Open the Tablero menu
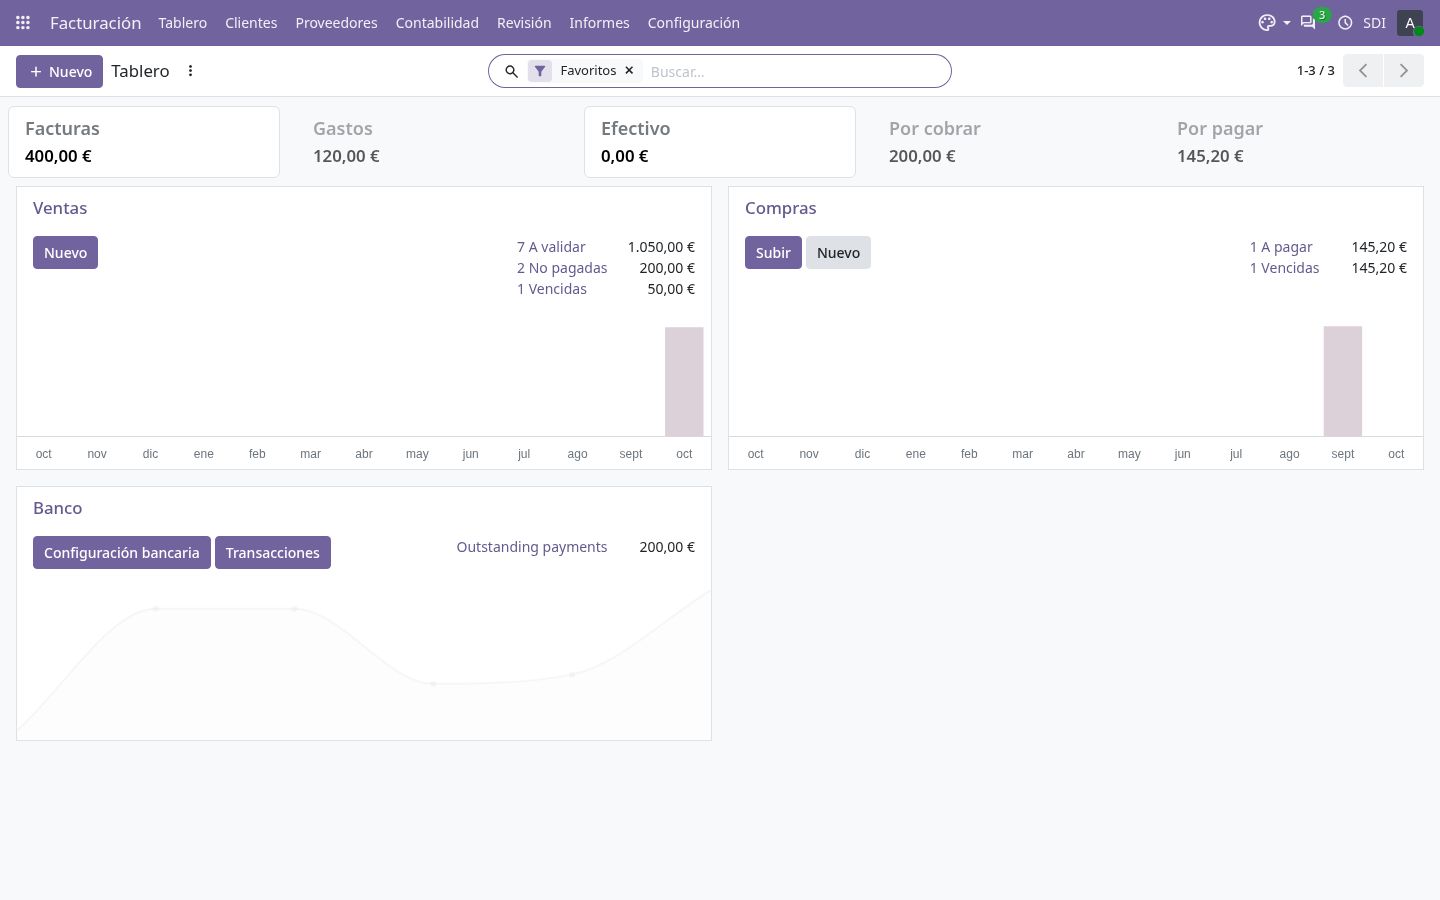Screen dimensions: 1440x900 [182, 22]
